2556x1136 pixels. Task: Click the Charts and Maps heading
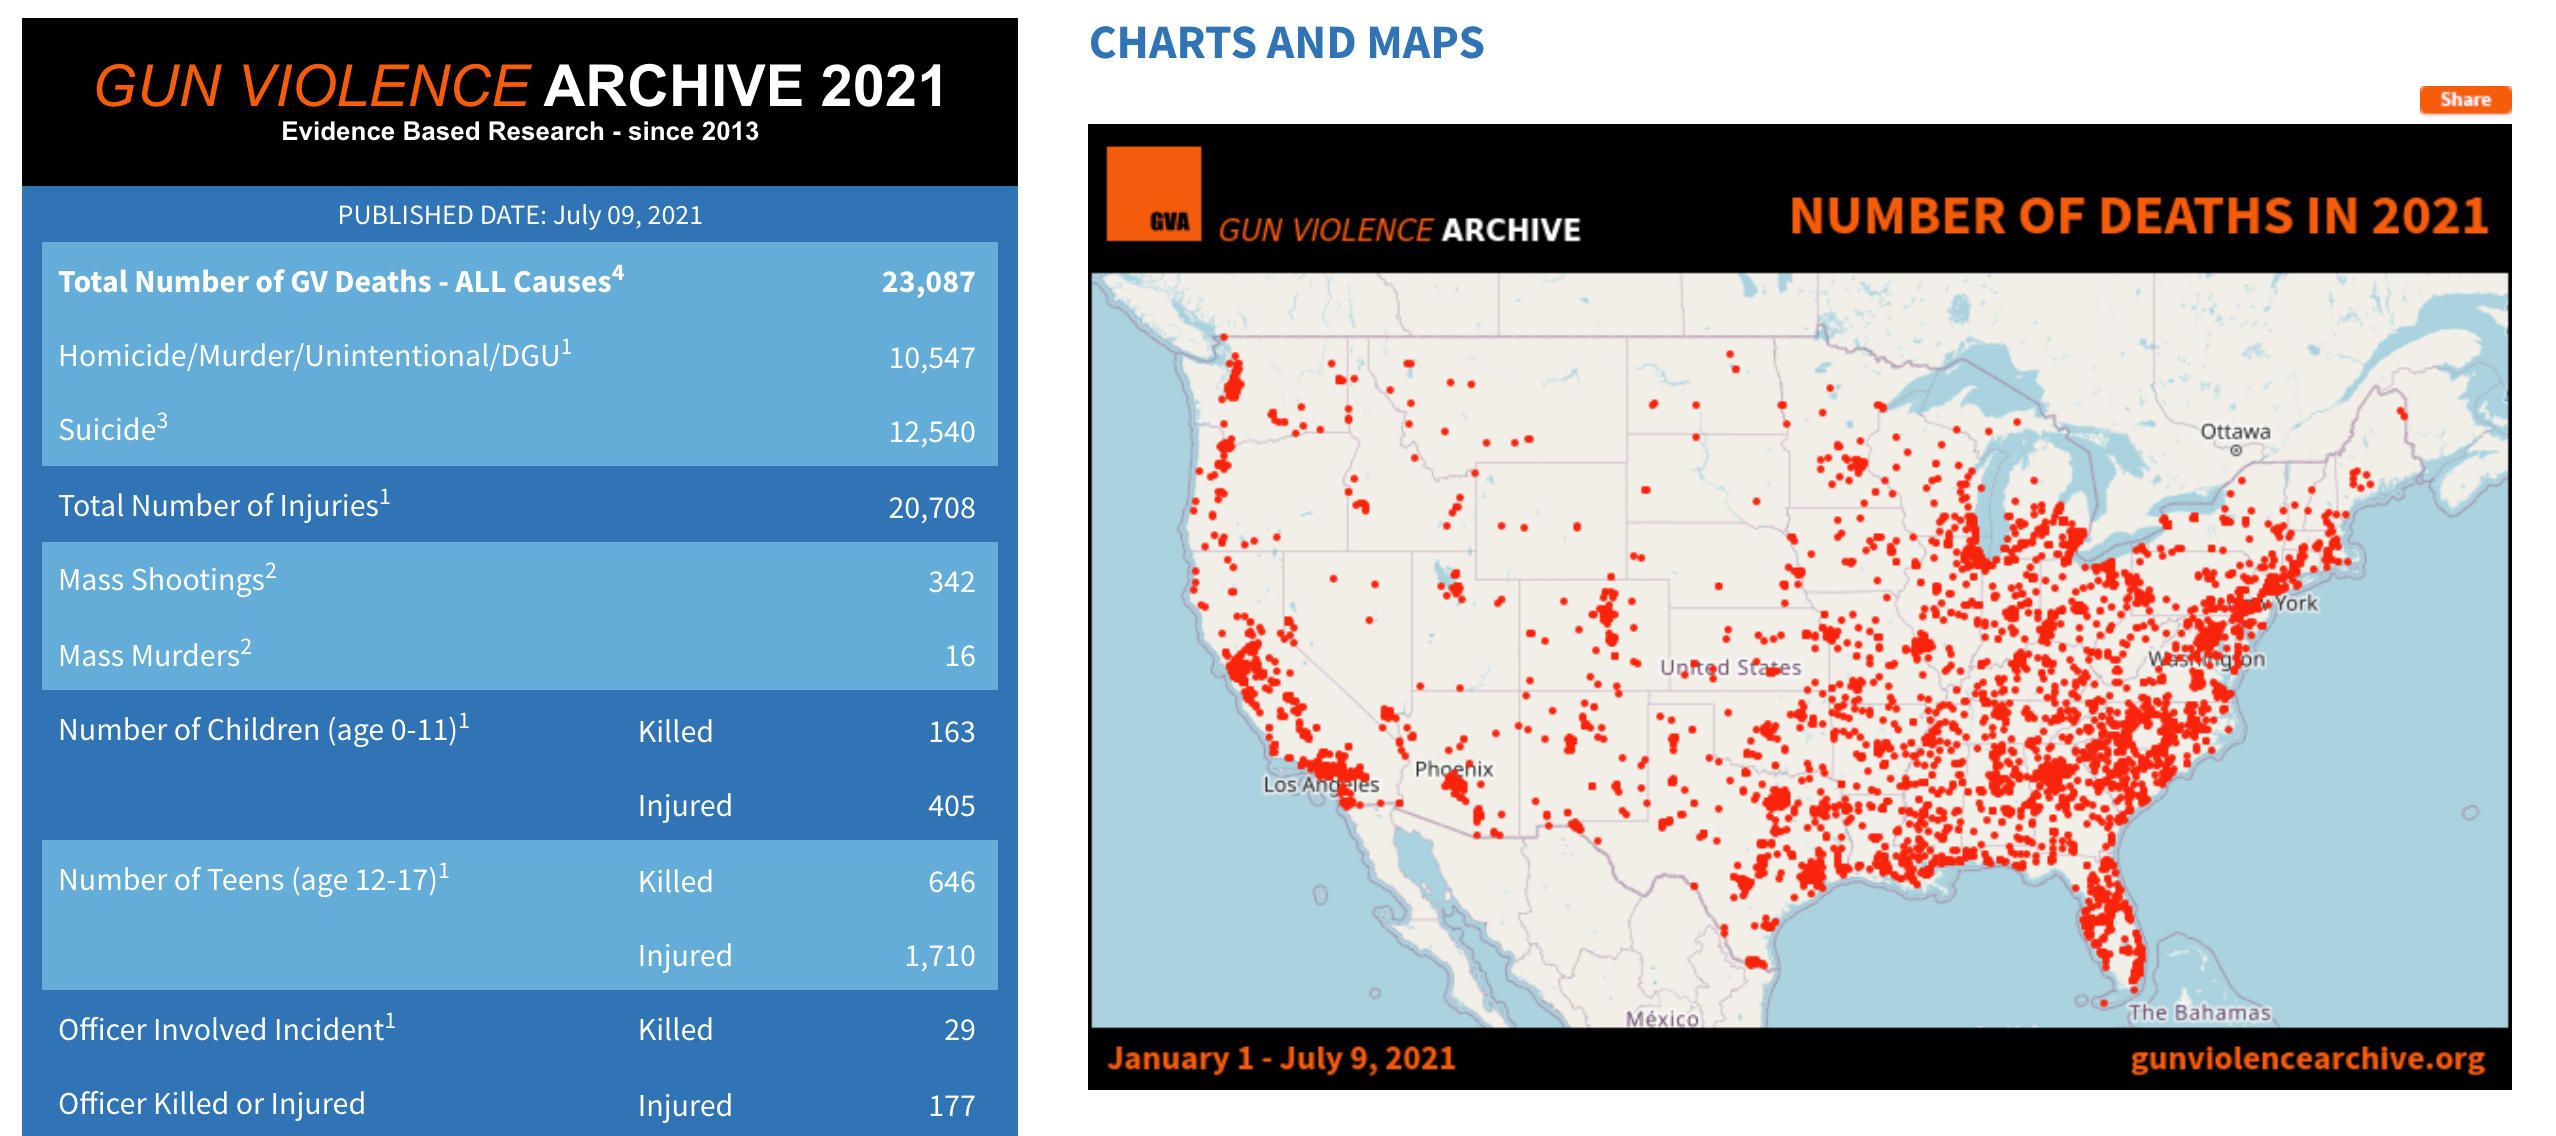point(1286,43)
